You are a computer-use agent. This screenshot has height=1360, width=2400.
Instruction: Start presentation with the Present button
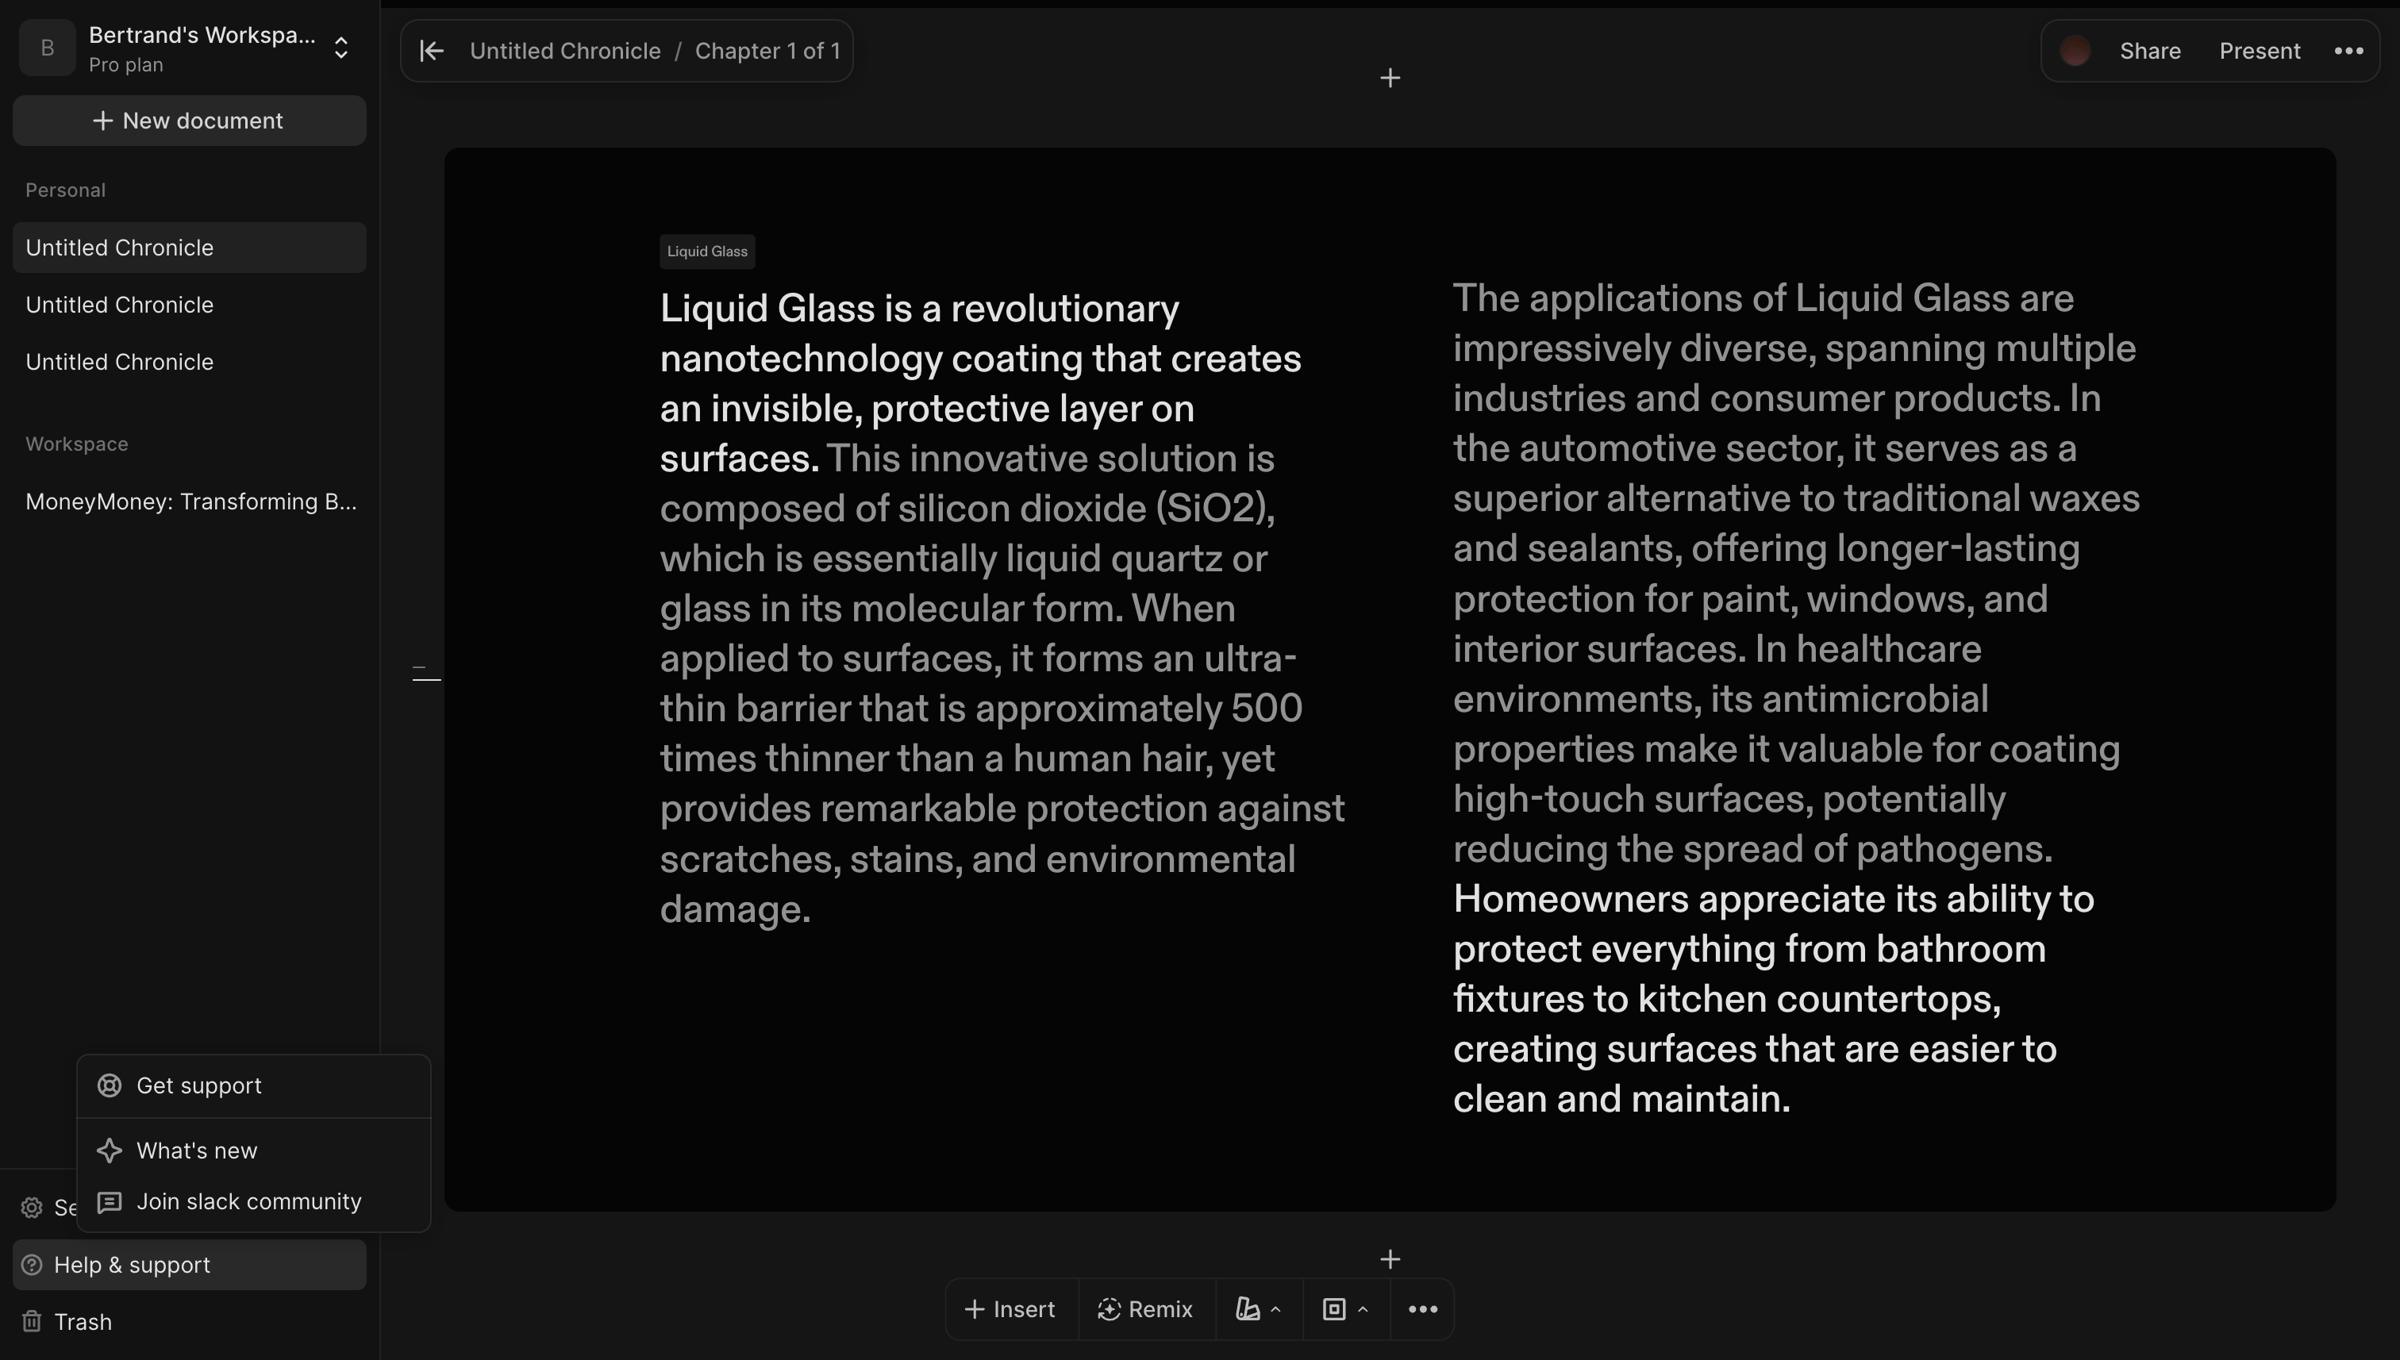click(x=2259, y=51)
